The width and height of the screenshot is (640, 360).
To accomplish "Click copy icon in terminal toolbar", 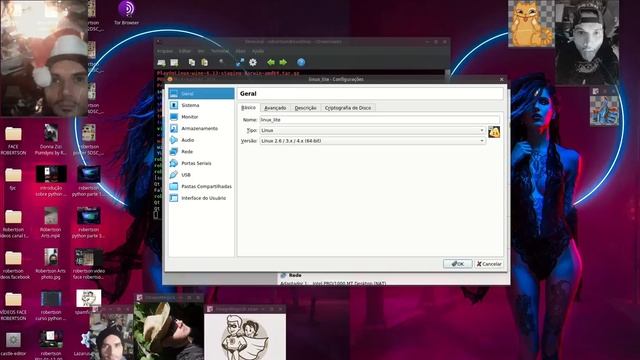I will pos(192,62).
